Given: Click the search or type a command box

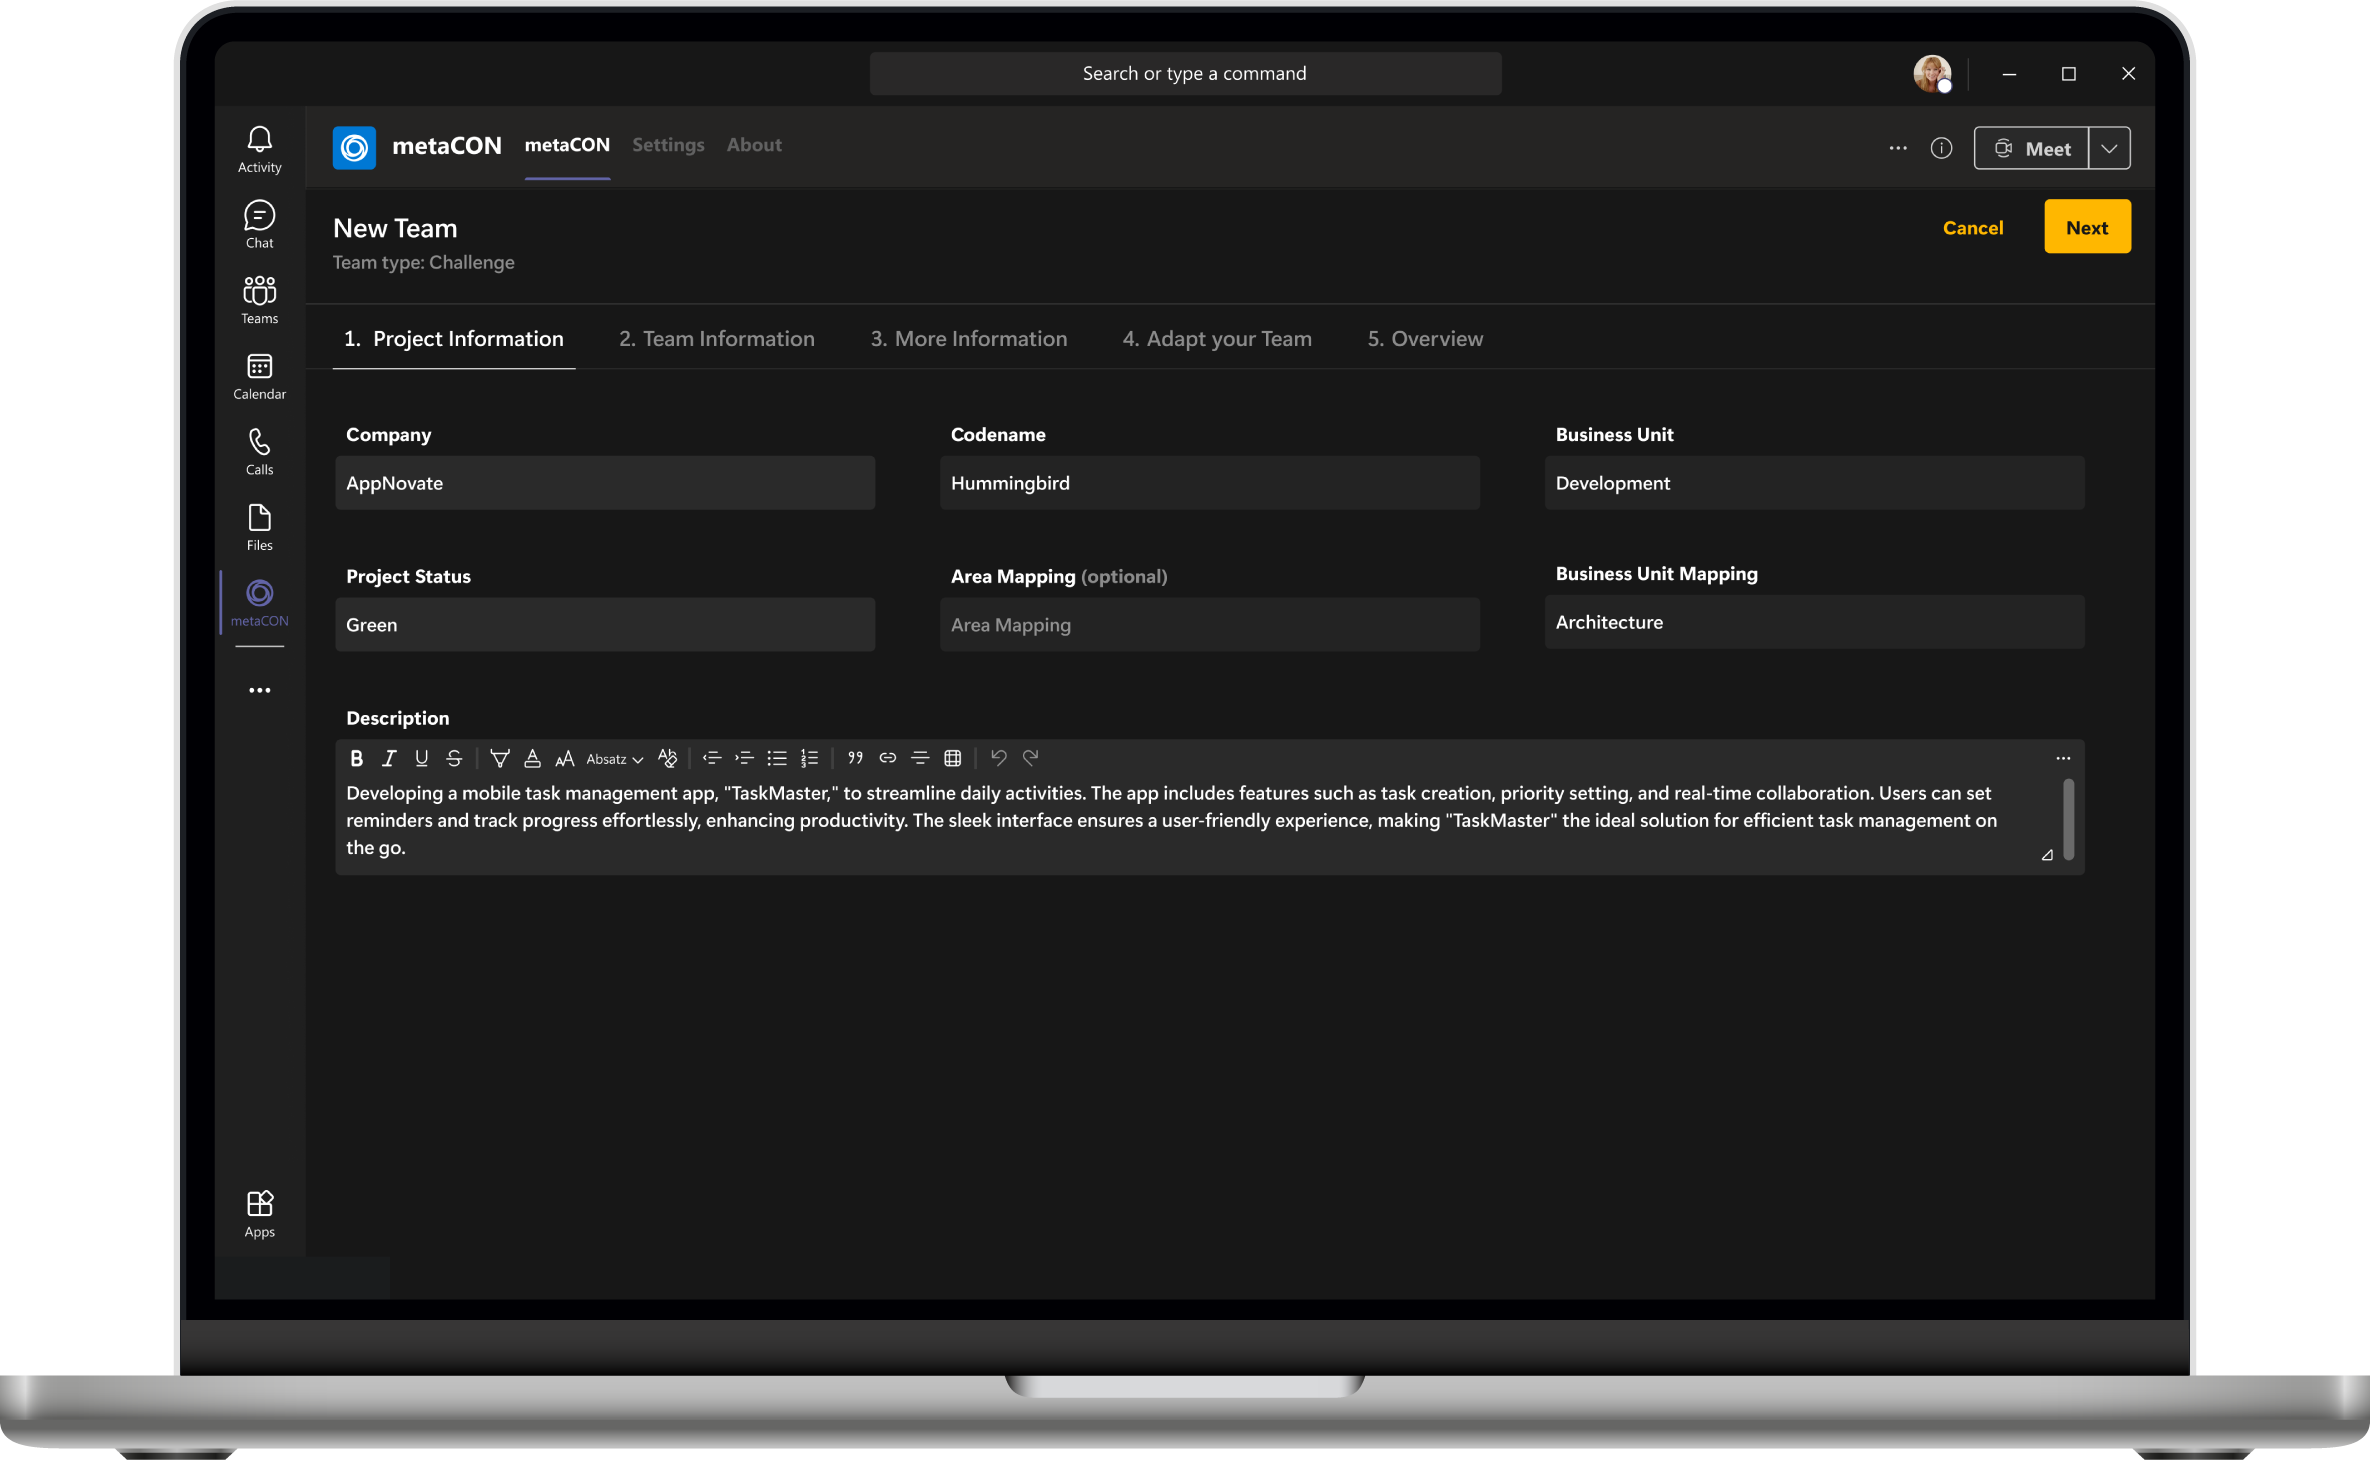Looking at the screenshot, I should tap(1185, 73).
